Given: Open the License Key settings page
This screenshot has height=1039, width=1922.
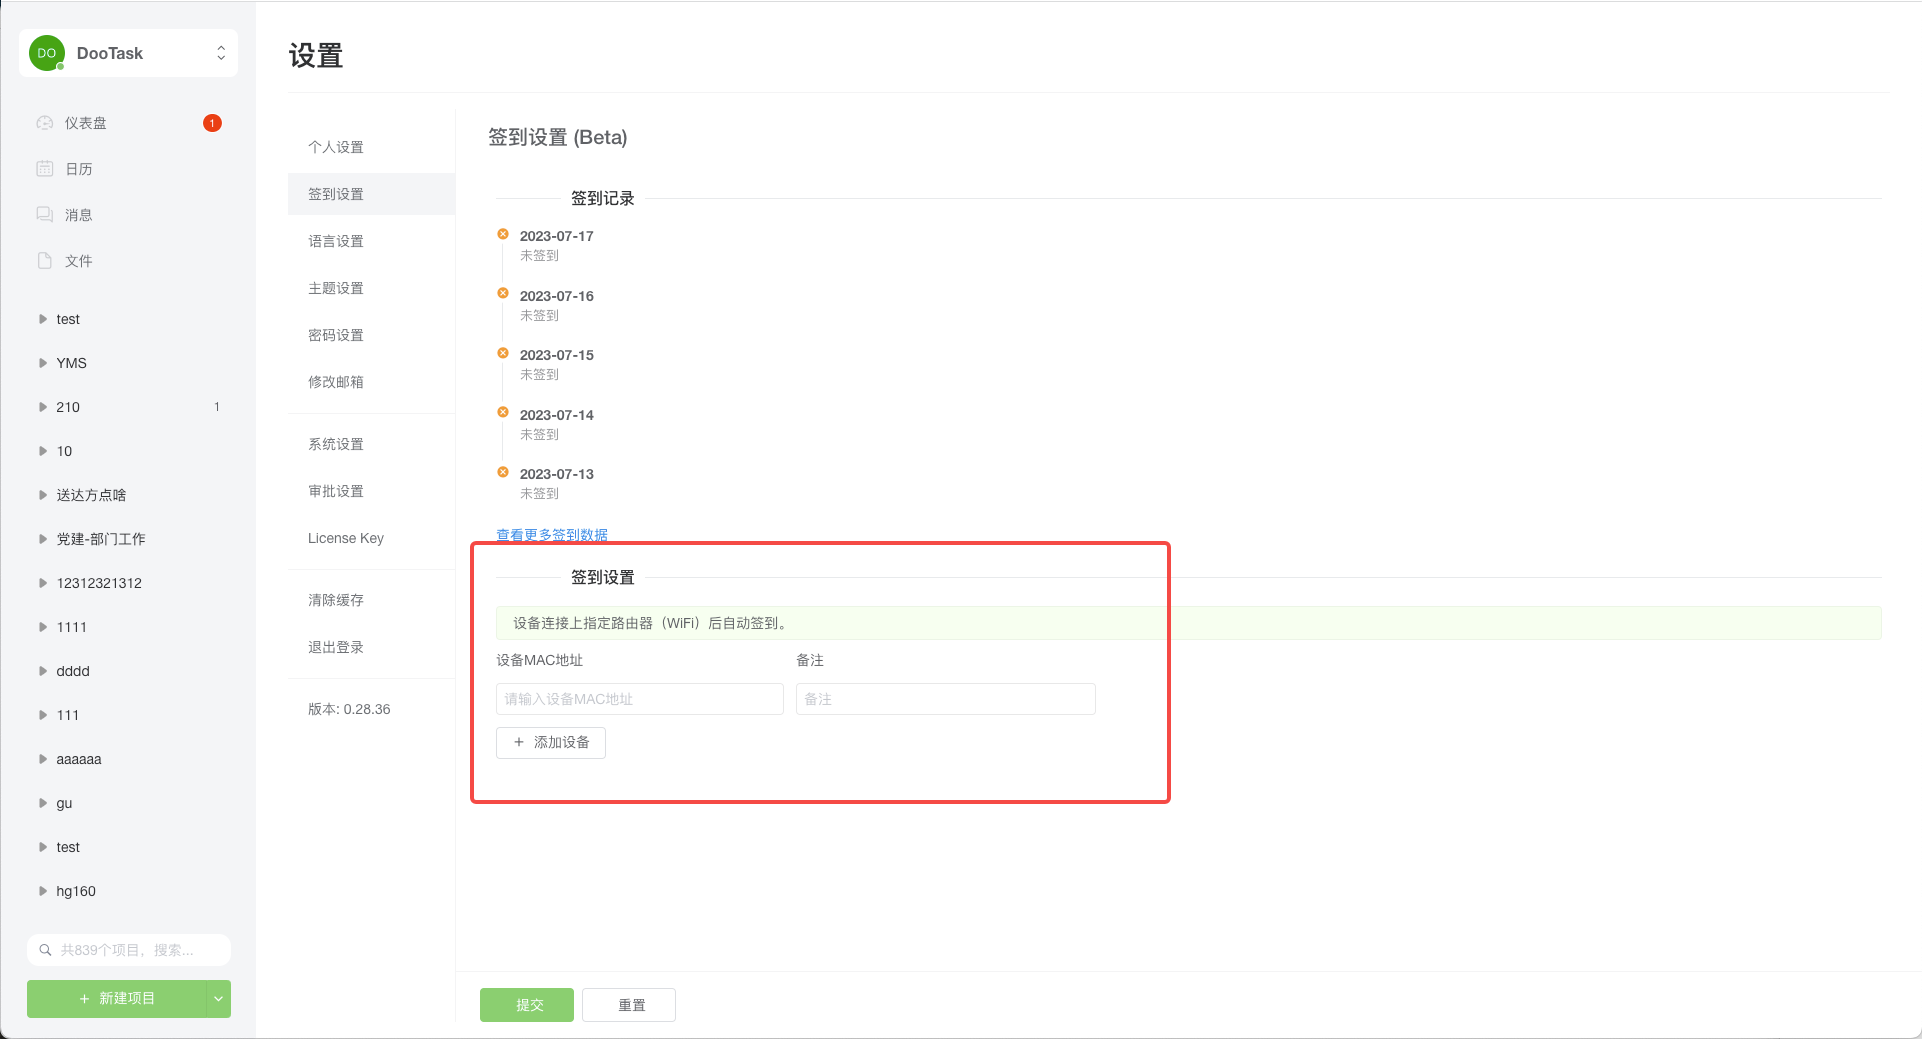Looking at the screenshot, I should coord(346,538).
